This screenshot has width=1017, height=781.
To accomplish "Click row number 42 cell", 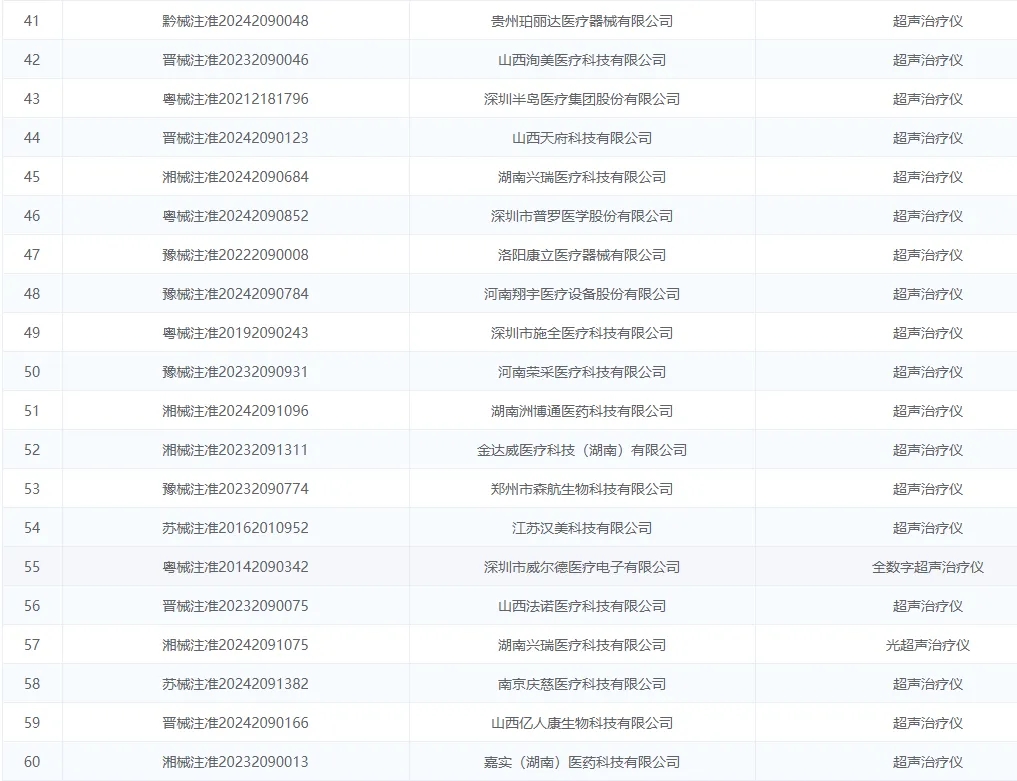I will [32, 60].
